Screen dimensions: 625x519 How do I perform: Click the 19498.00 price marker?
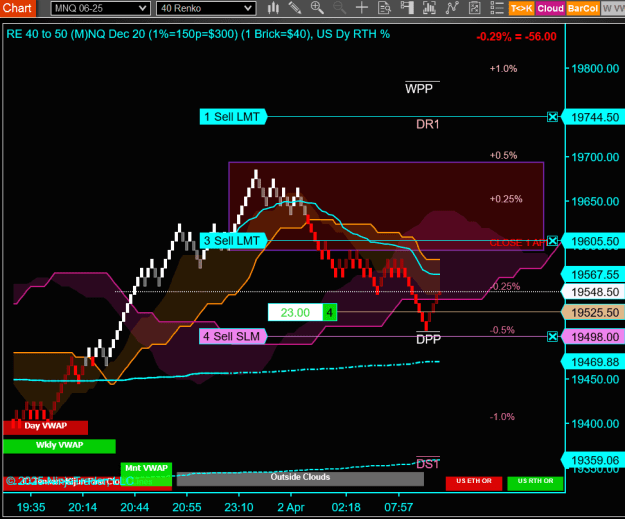594,337
